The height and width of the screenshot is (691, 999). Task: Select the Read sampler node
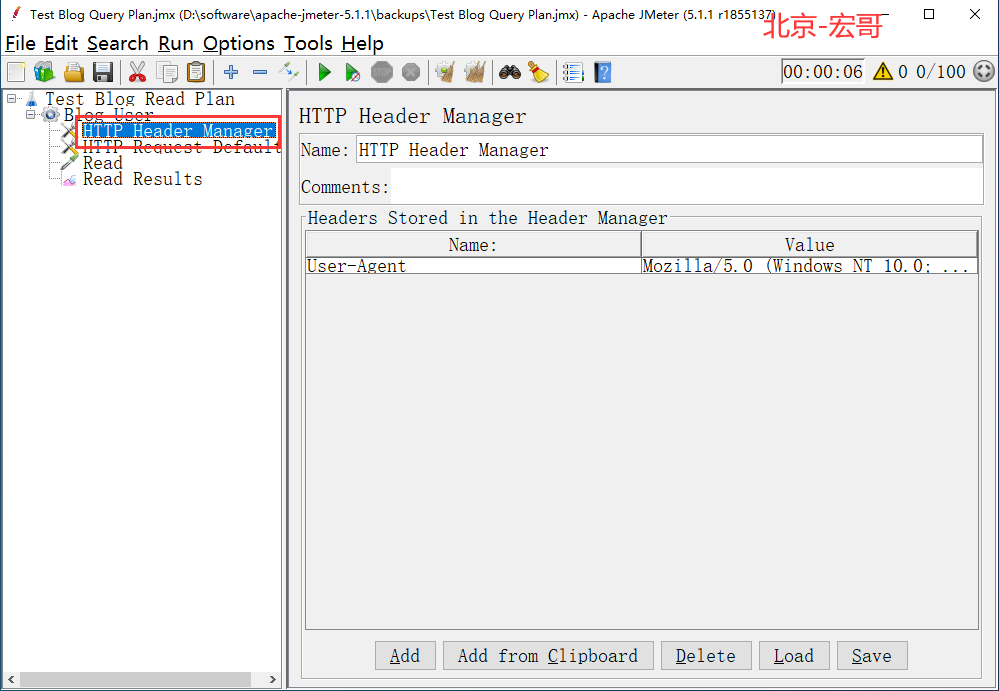(x=103, y=163)
